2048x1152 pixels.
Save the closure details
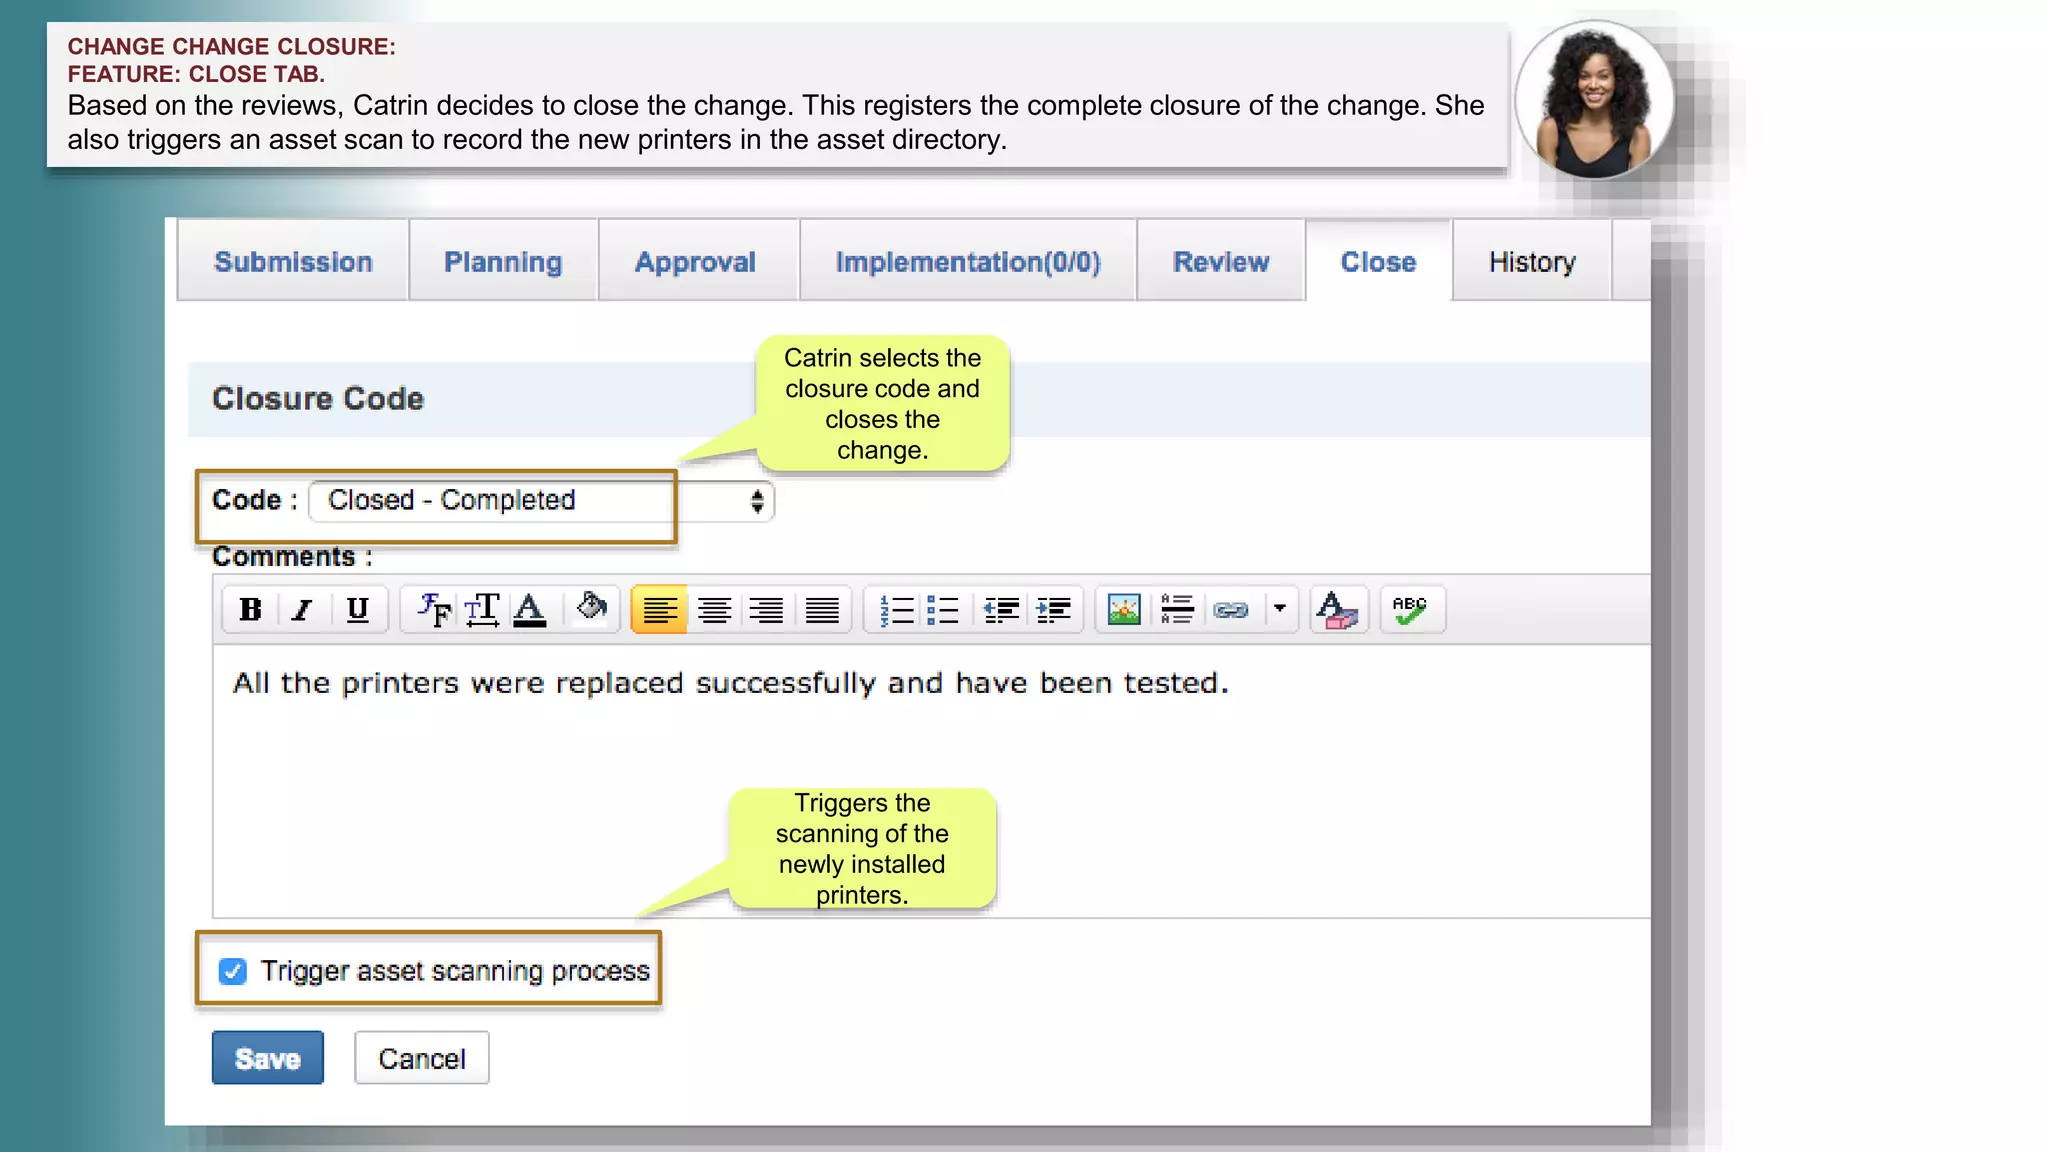tap(268, 1058)
